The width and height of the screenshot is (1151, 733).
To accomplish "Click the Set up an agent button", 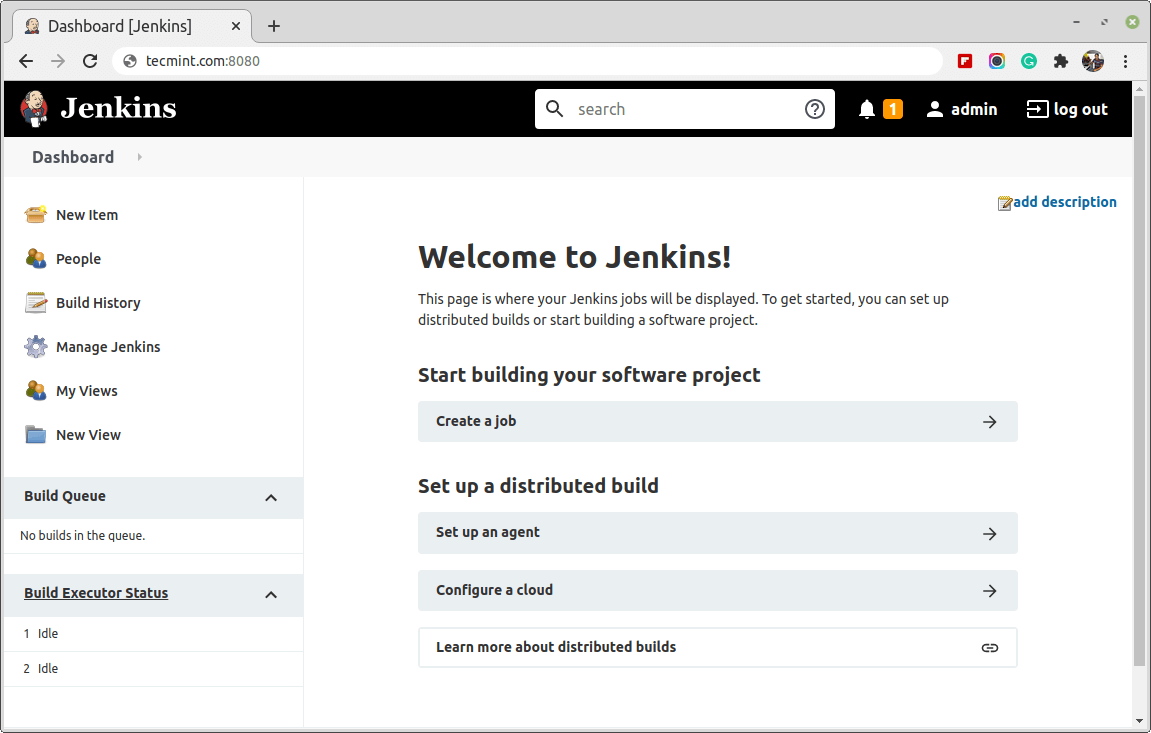I will coord(718,533).
